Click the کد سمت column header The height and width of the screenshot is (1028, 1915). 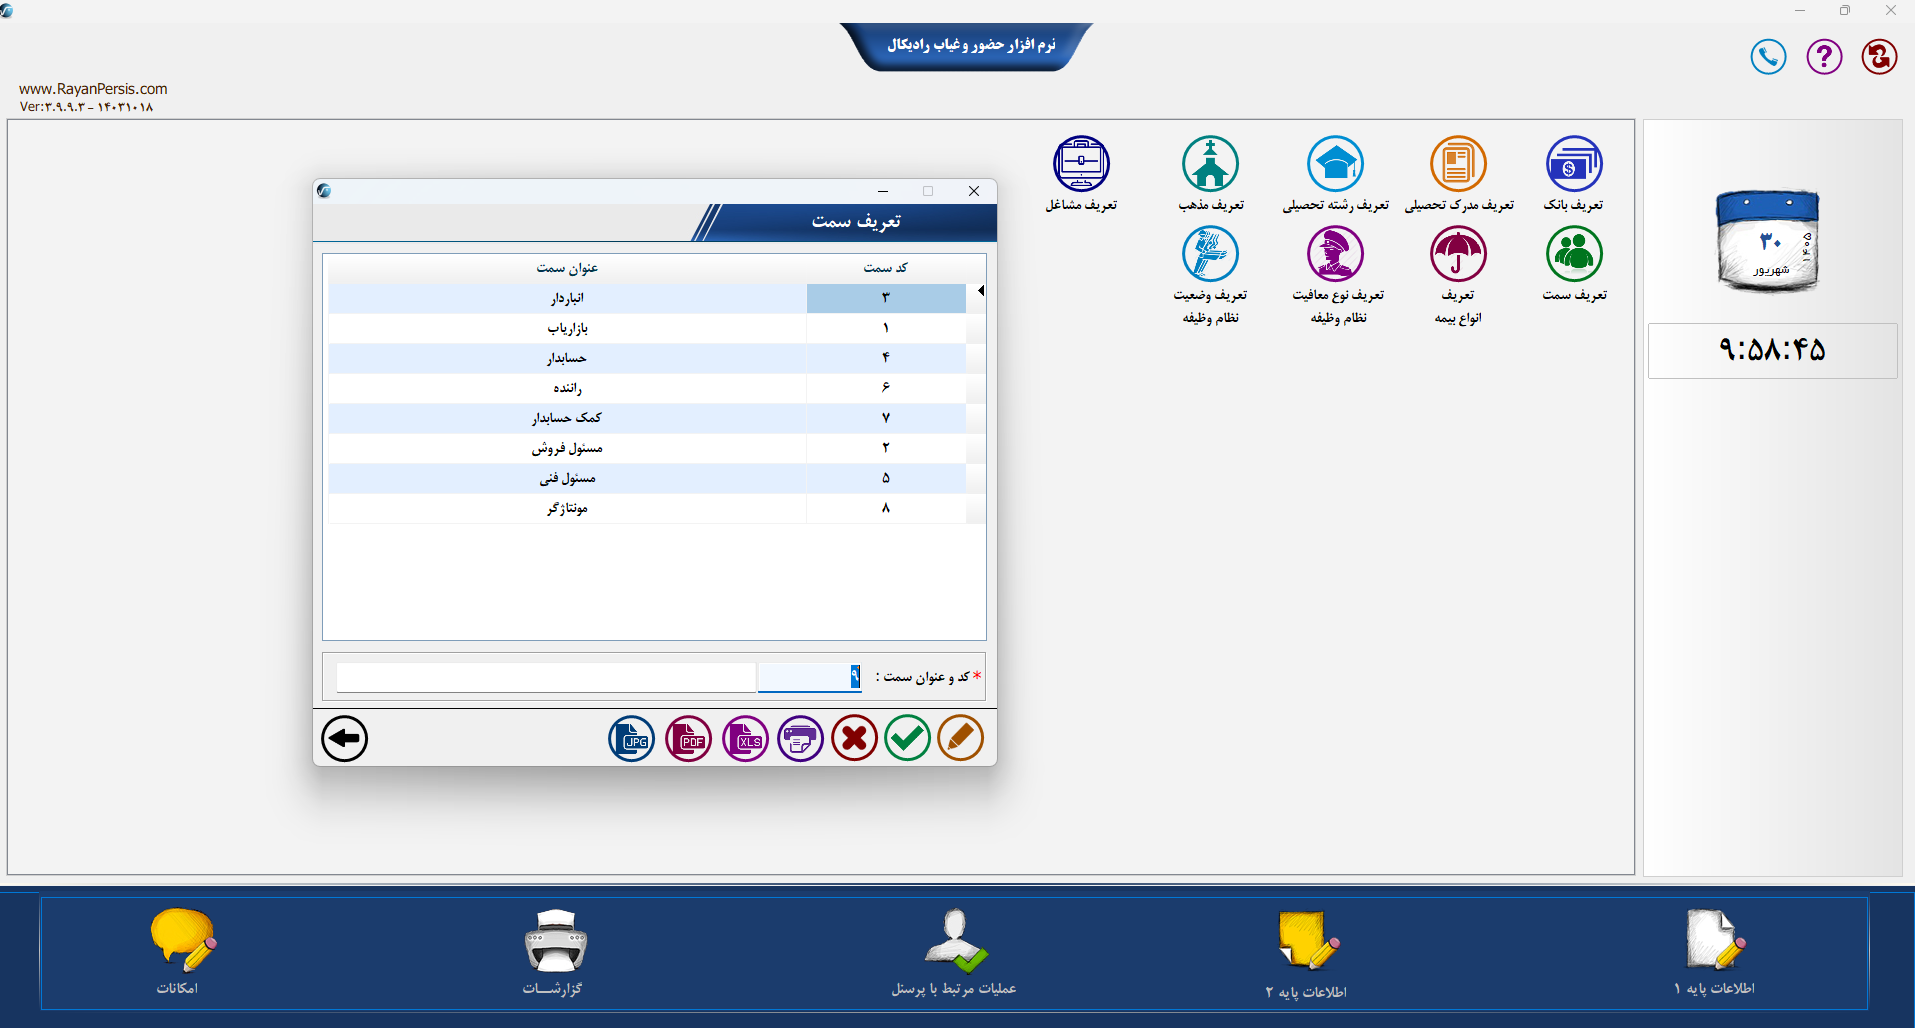[x=886, y=268]
